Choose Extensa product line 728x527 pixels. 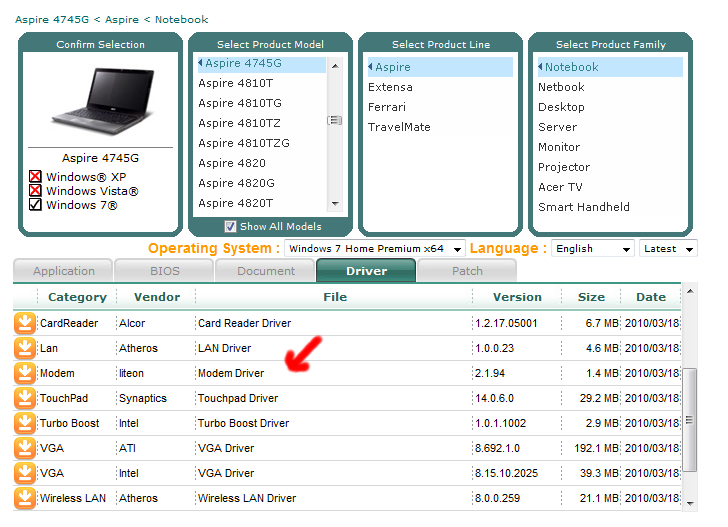pyautogui.click(x=390, y=87)
